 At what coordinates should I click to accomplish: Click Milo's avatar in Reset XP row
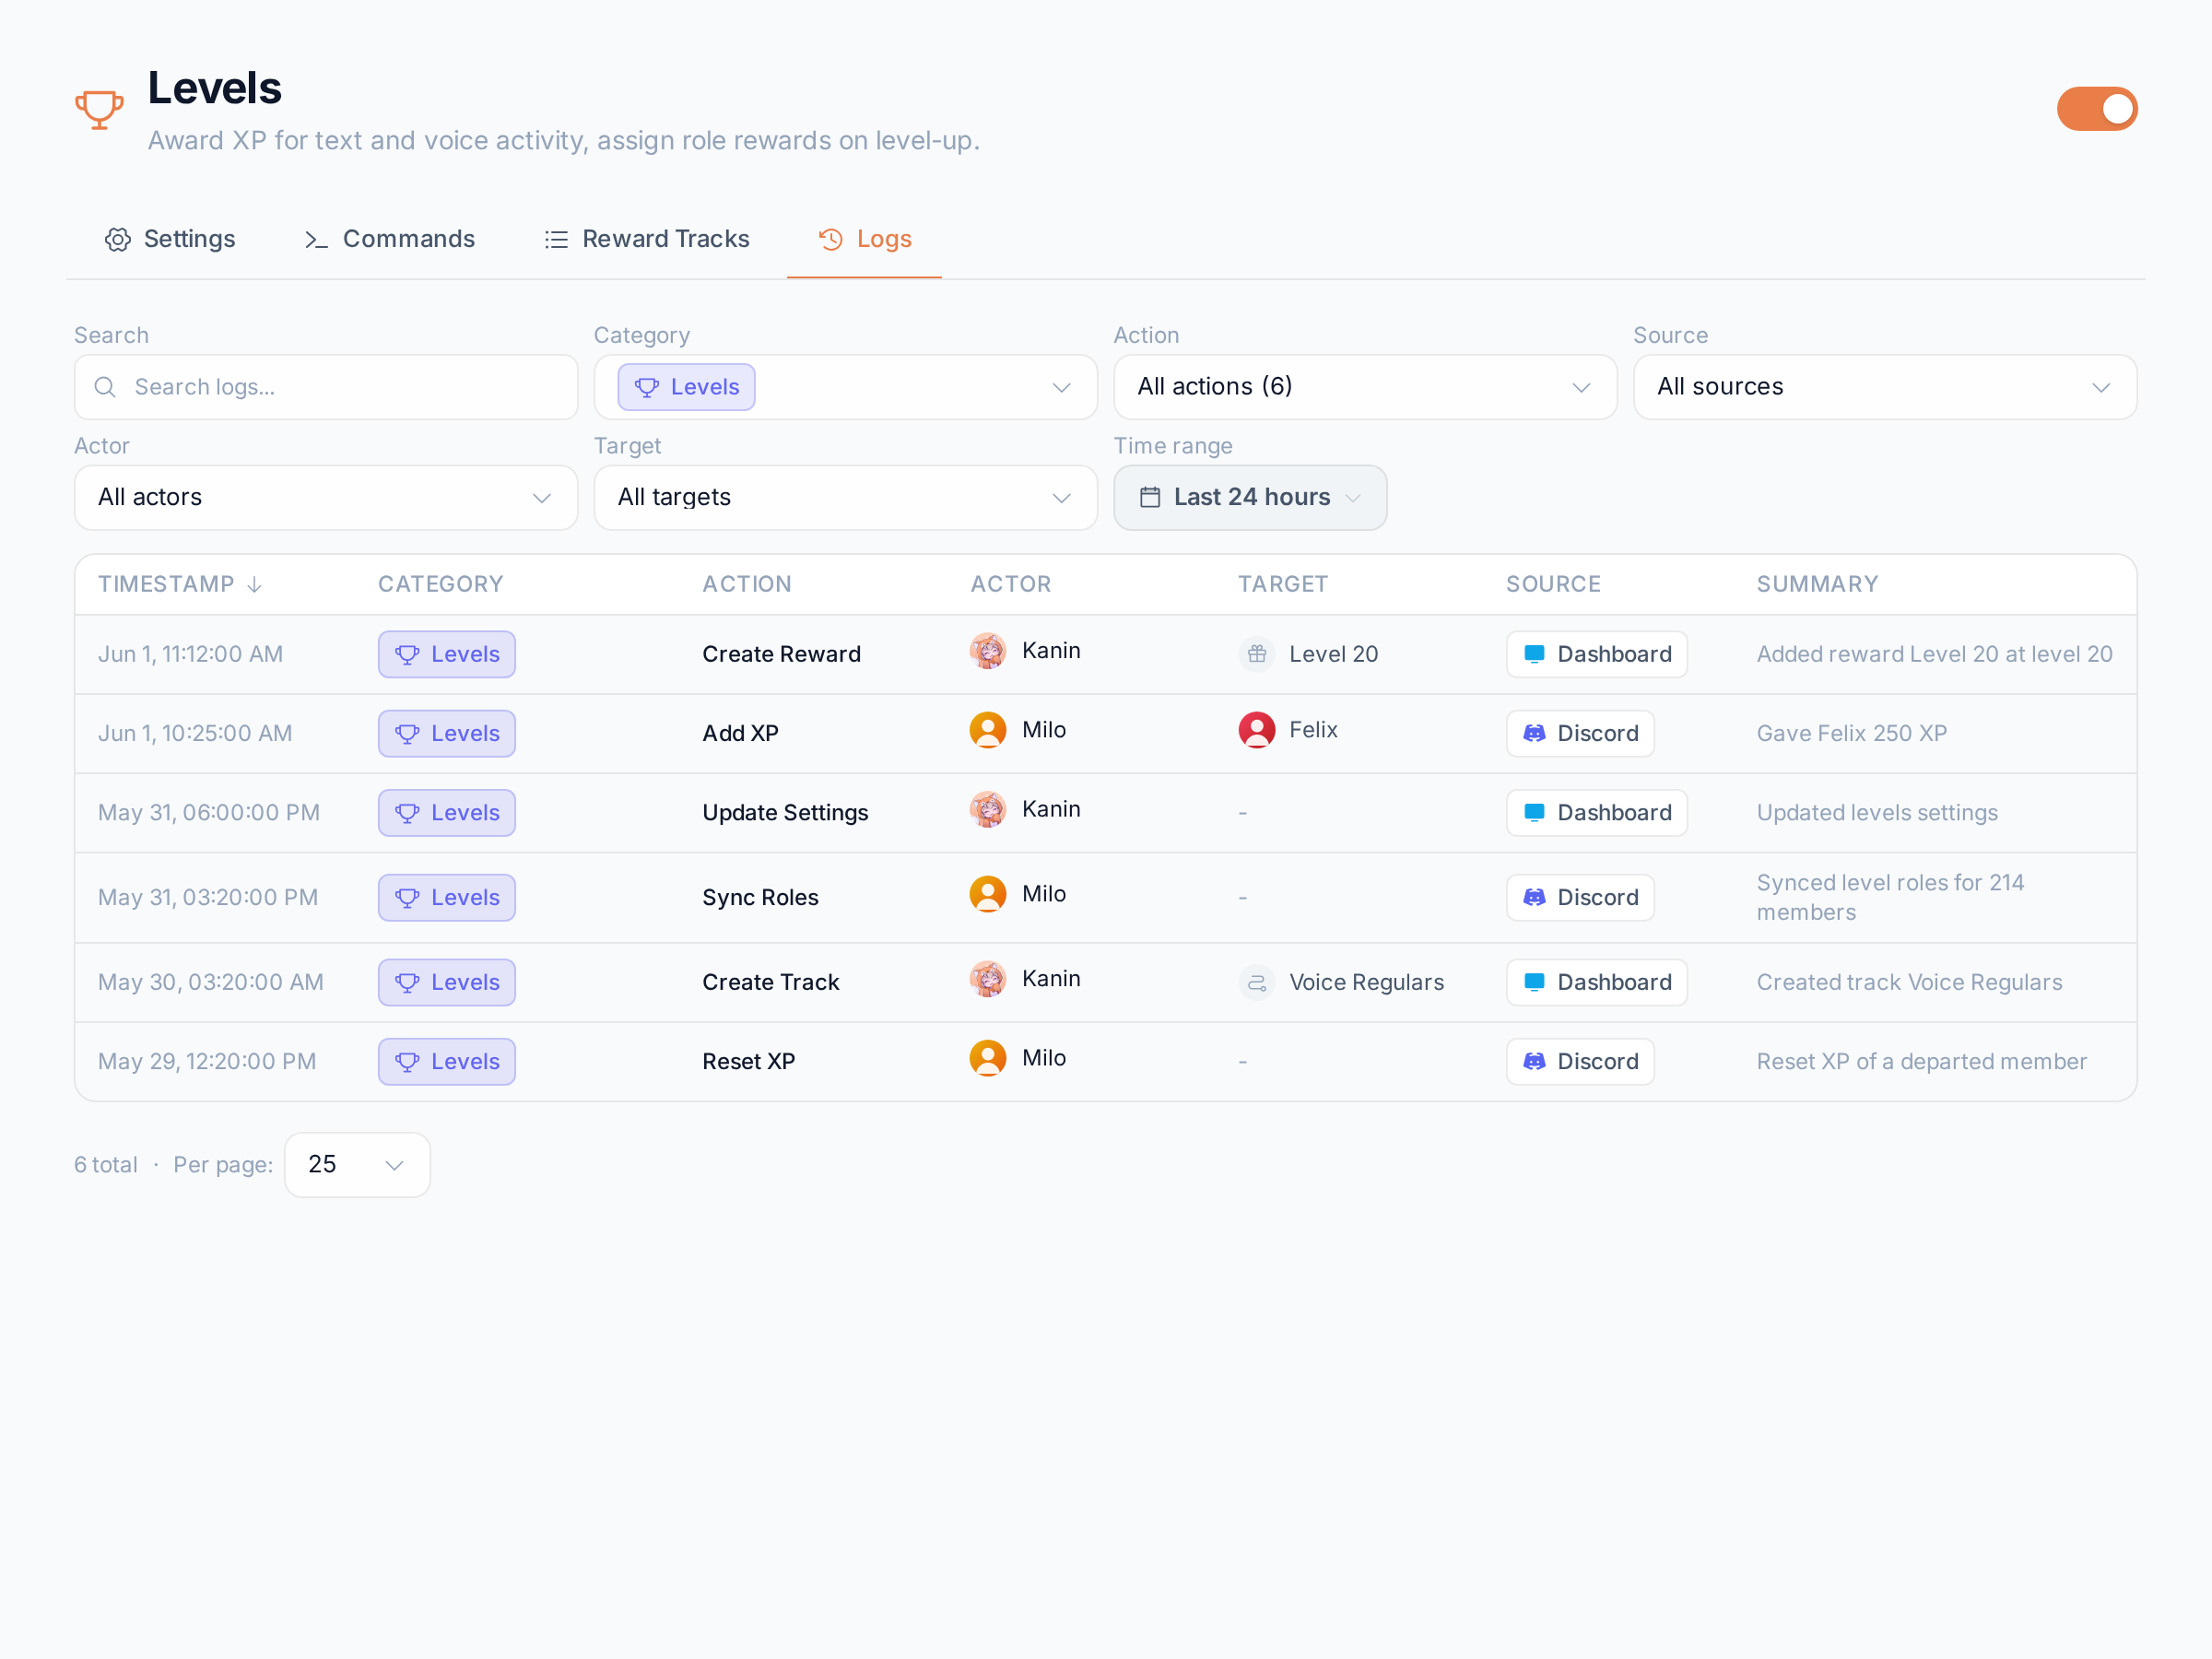[x=988, y=1058]
